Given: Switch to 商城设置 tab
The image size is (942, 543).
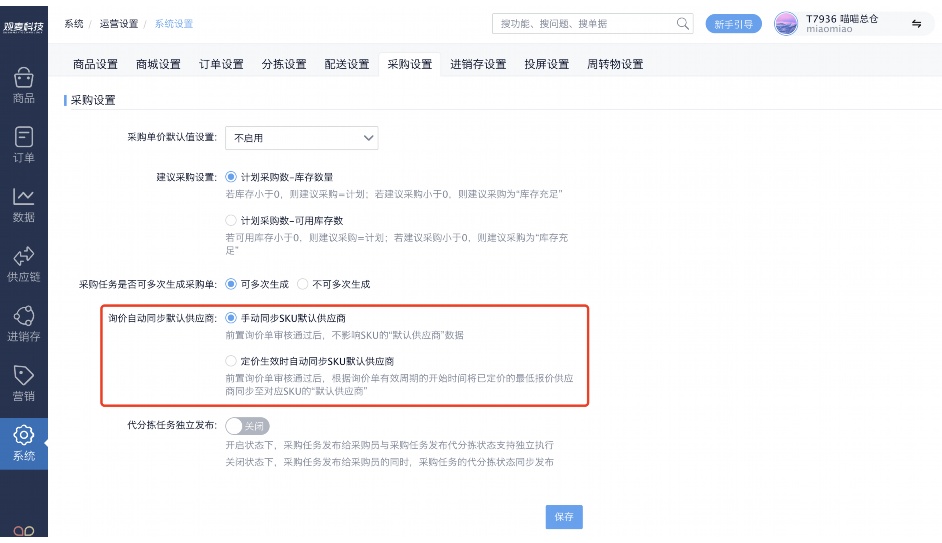Looking at the screenshot, I should pyautogui.click(x=158, y=64).
